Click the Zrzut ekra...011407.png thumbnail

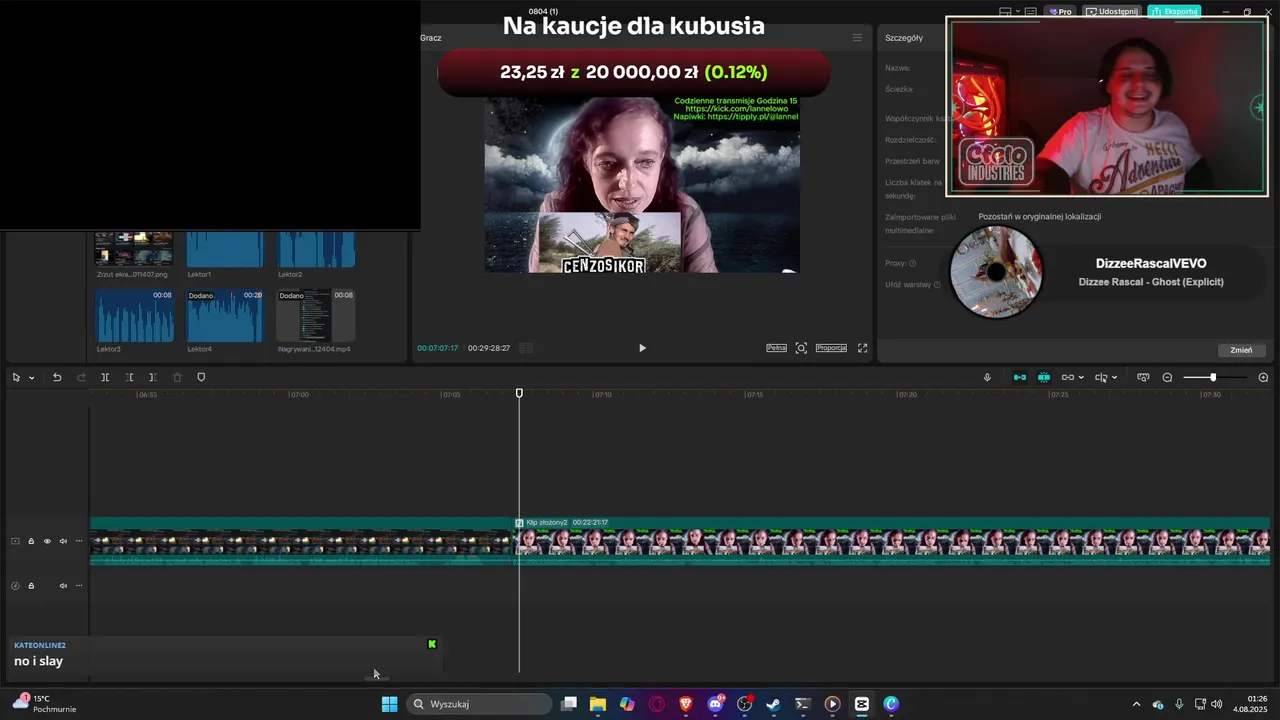tap(134, 250)
